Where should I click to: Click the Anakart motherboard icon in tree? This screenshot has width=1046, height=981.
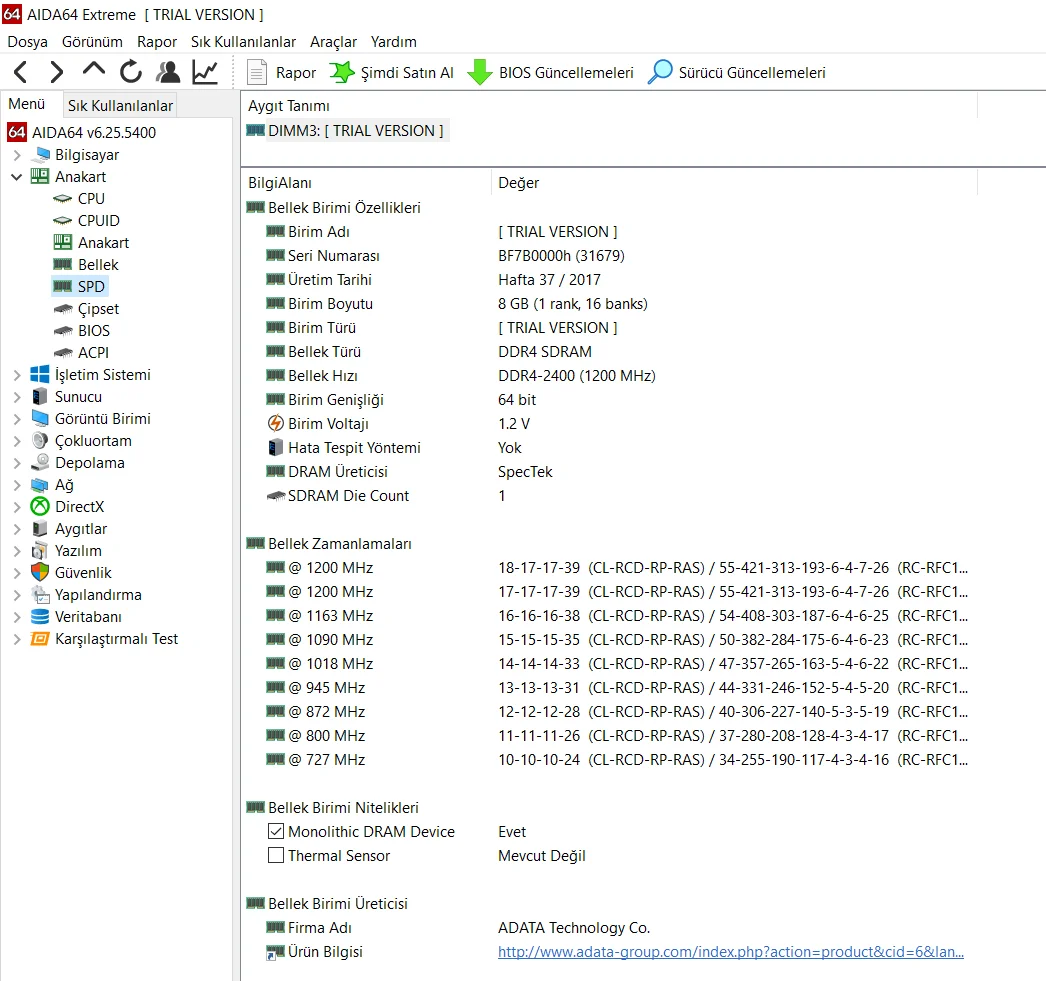pos(40,177)
